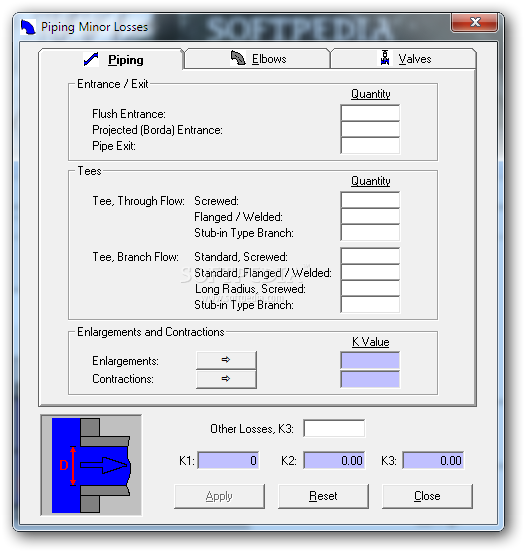This screenshot has height=552, width=525.
Task: Click the 'Long Radius, Screwed:' label
Action: click(250, 289)
